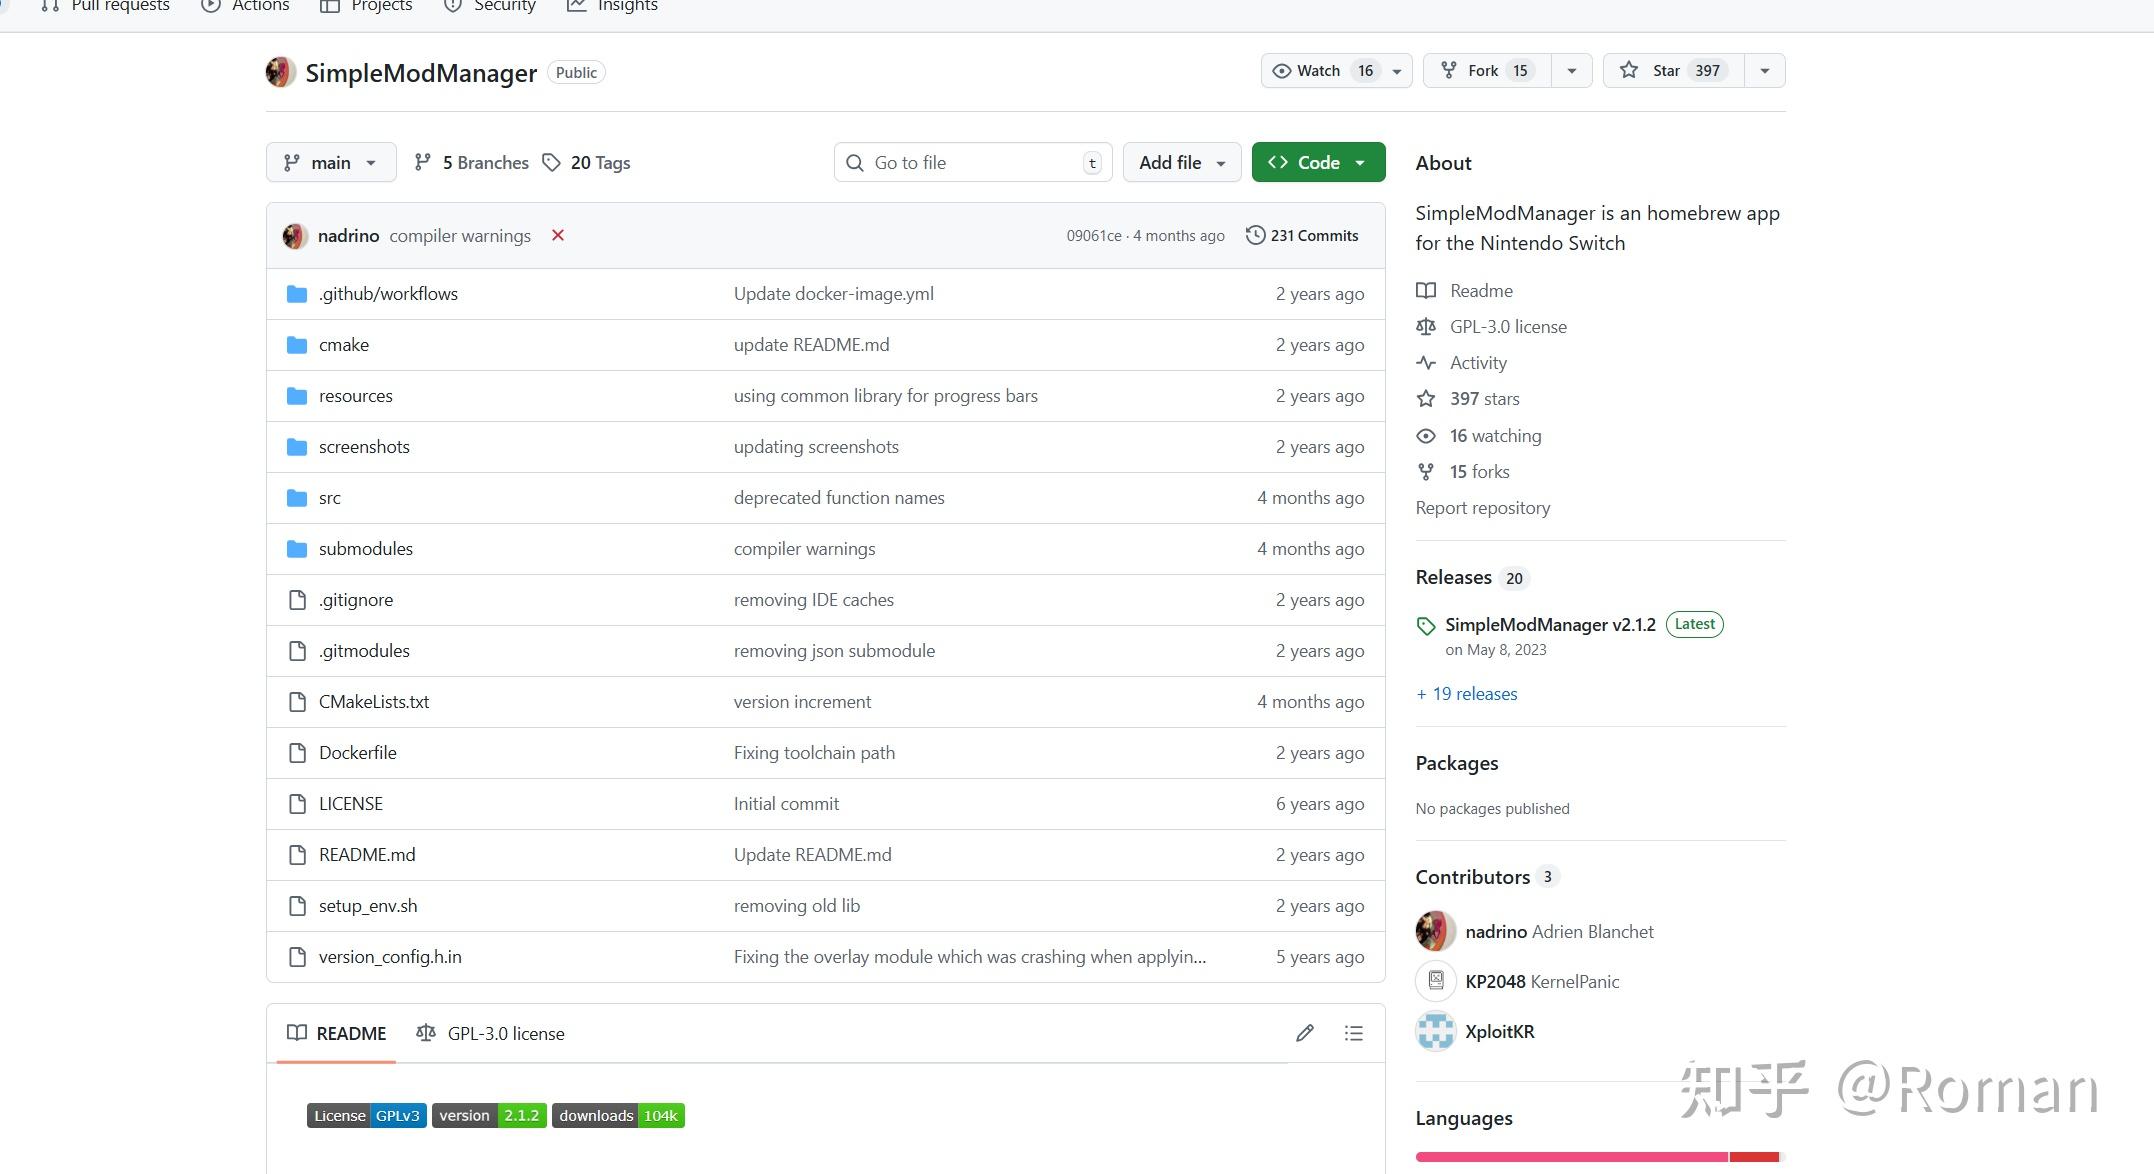The width and height of the screenshot is (2154, 1174).
Task: Click the edit README pencil icon
Action: coord(1304,1033)
